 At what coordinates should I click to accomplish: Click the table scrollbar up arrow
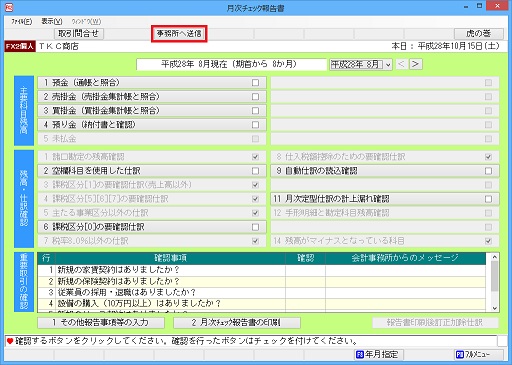tap(494, 257)
